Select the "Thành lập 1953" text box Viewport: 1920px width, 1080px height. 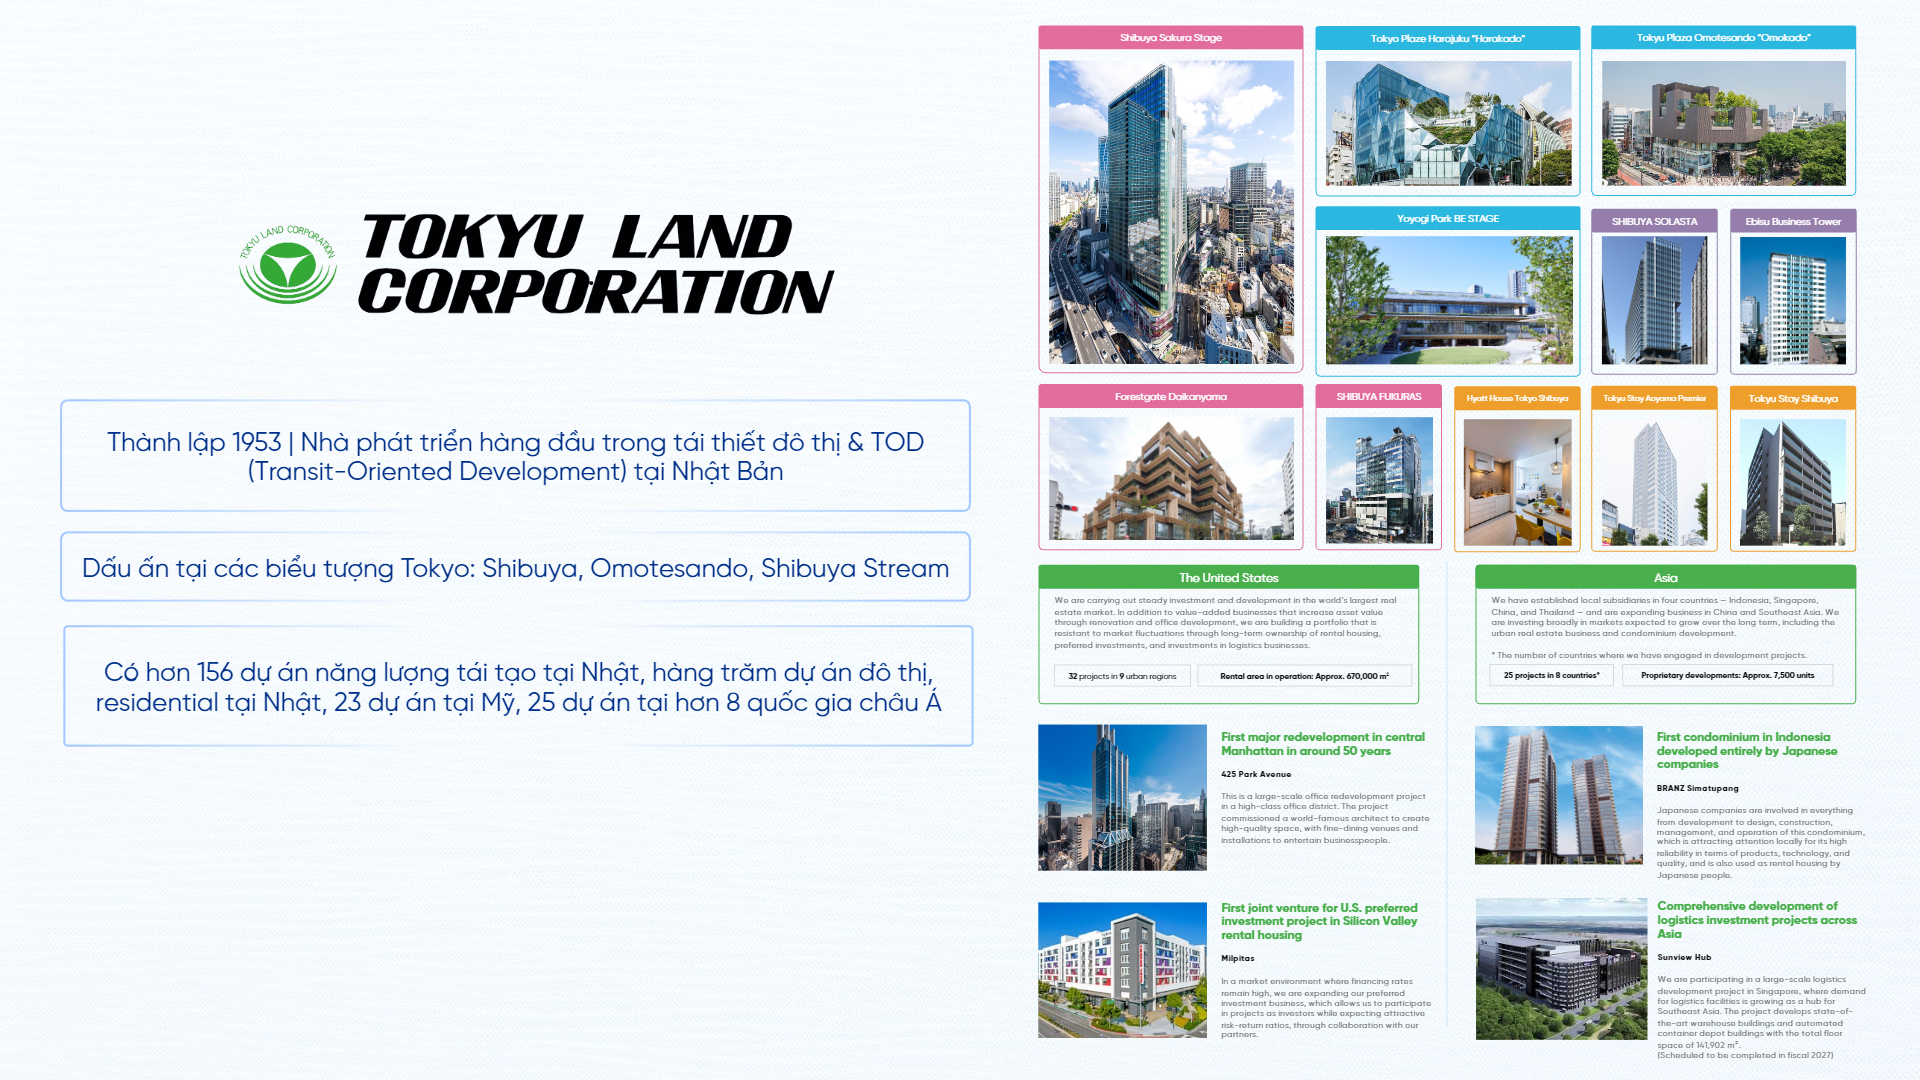click(515, 456)
